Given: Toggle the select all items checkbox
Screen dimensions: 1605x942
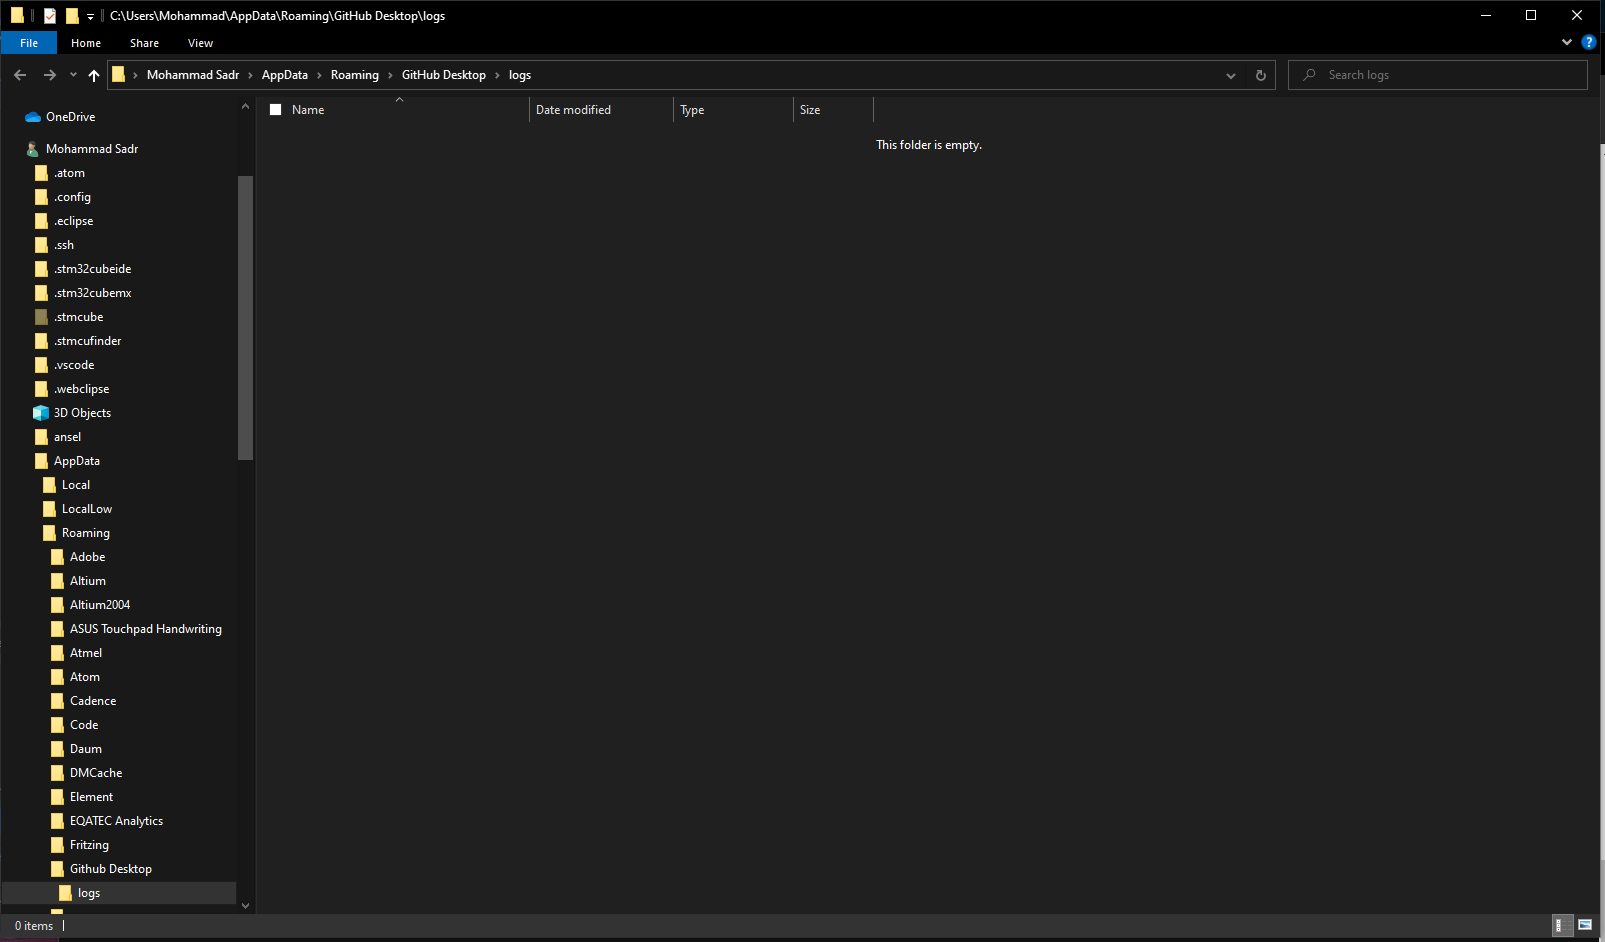Looking at the screenshot, I should (276, 110).
